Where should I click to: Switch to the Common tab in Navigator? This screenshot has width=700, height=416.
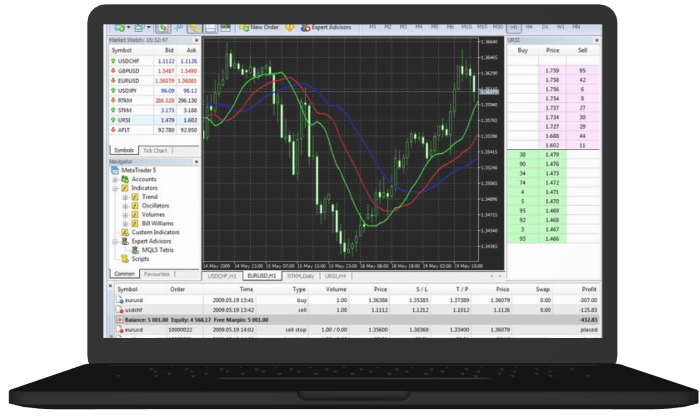(124, 274)
